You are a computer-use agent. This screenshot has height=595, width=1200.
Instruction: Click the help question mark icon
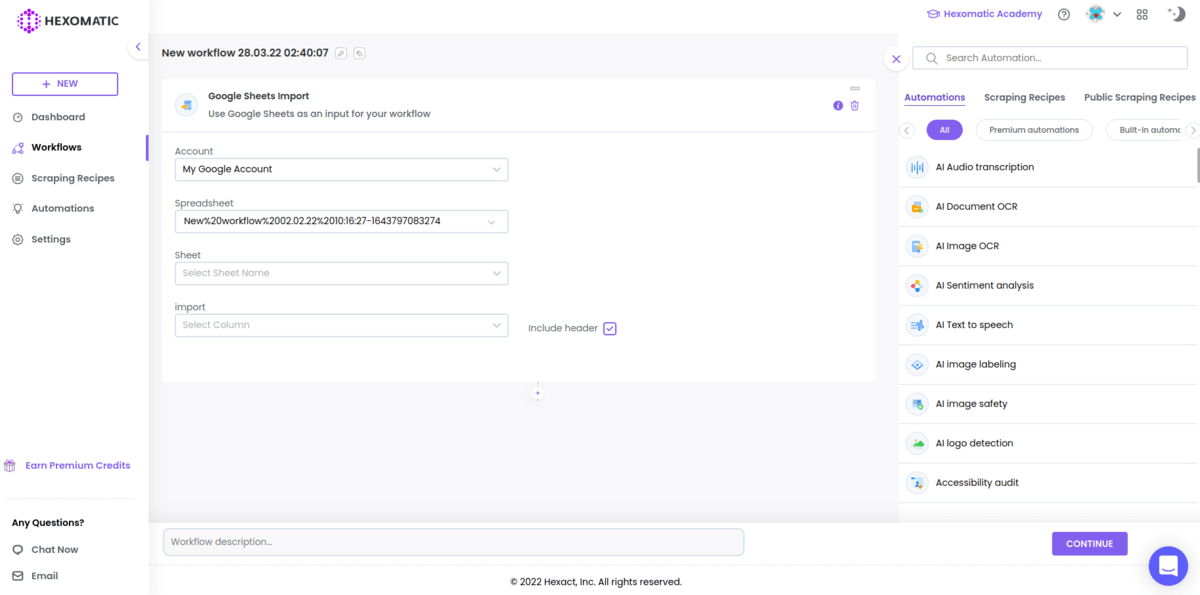(x=1063, y=14)
